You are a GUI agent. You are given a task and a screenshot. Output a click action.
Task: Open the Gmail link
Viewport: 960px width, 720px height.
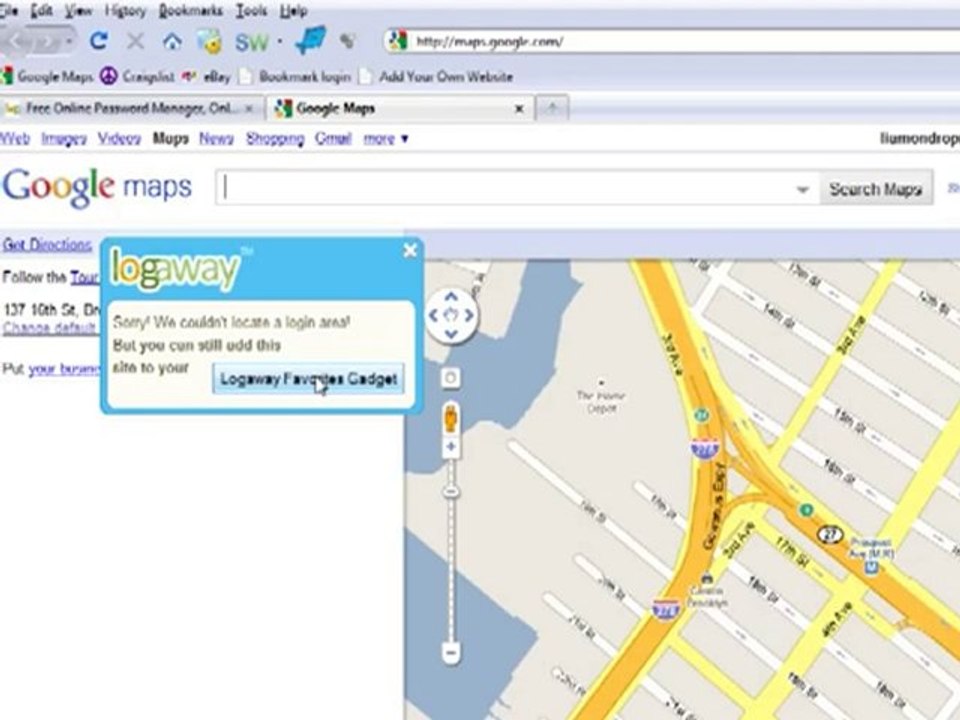(333, 139)
